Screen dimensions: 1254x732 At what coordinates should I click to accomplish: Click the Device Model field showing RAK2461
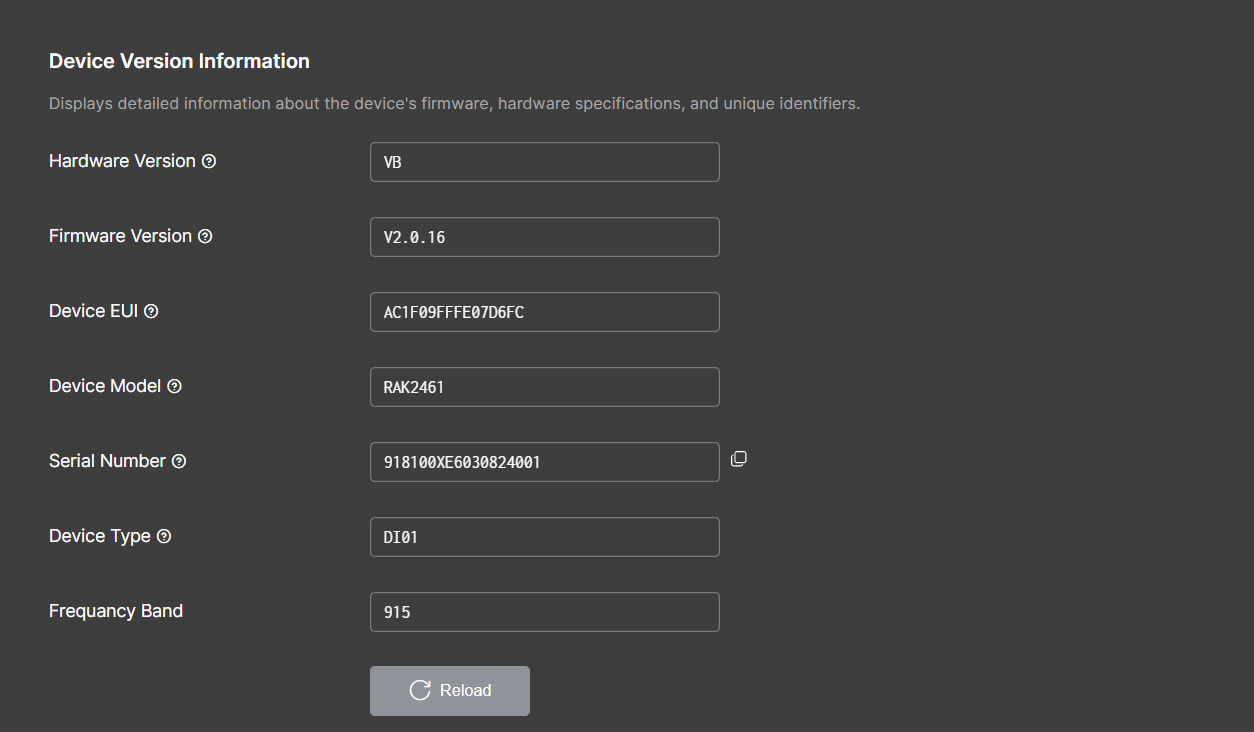tap(544, 386)
